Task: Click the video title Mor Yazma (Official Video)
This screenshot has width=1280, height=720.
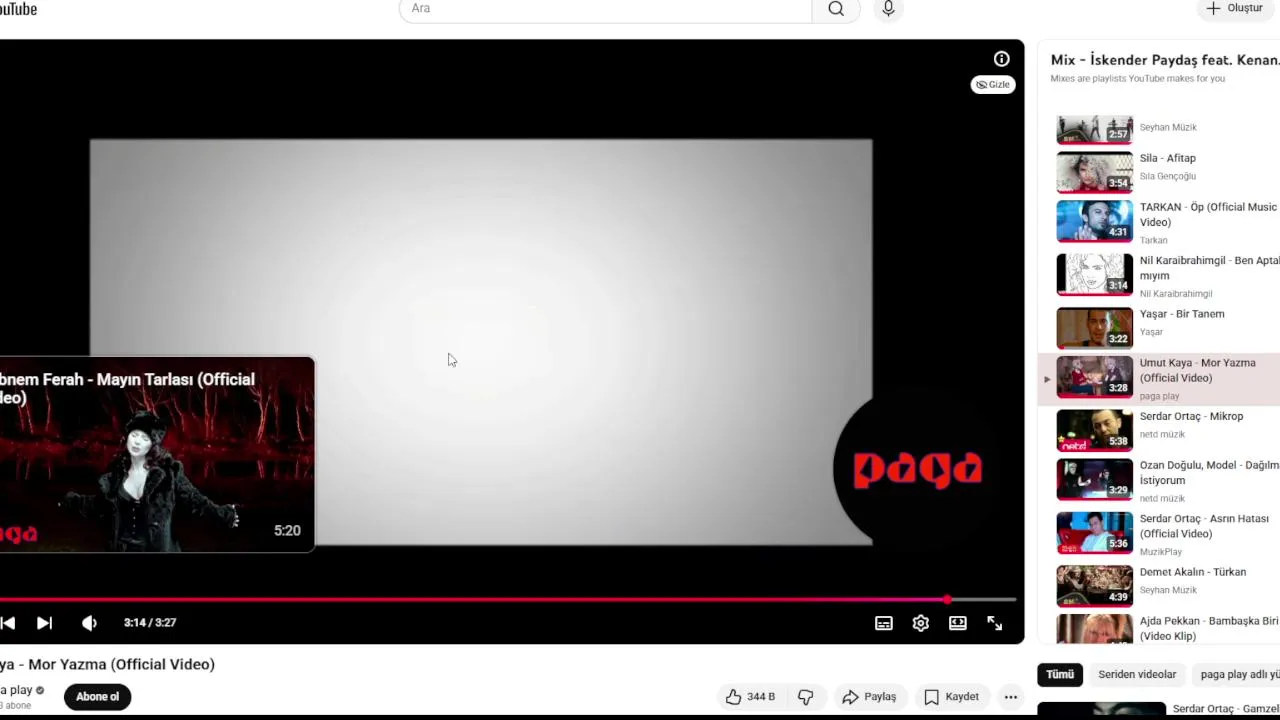Action: coord(107,664)
